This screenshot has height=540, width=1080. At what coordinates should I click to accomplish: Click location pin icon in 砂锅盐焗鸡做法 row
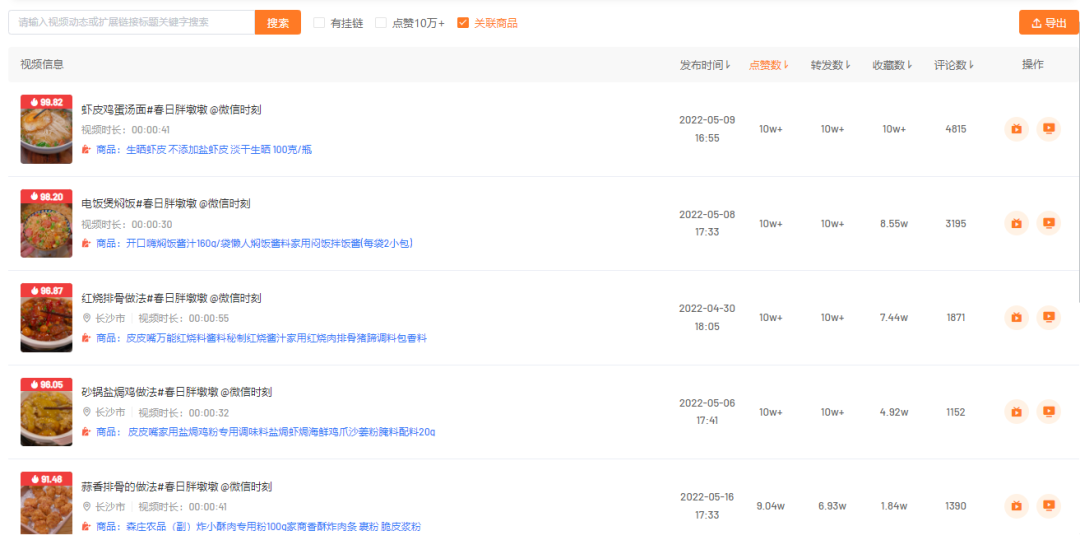pos(86,413)
